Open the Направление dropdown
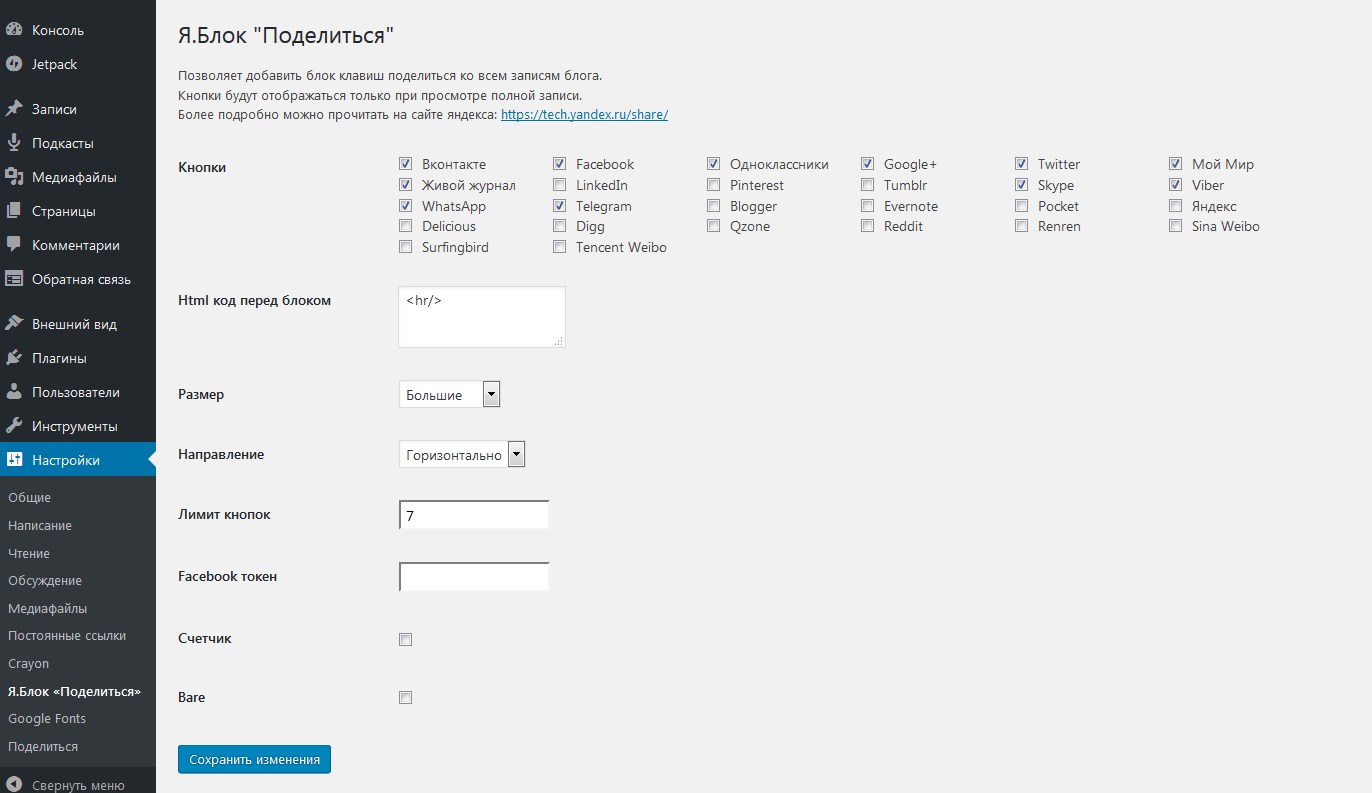This screenshot has height=793, width=1372. tap(461, 455)
